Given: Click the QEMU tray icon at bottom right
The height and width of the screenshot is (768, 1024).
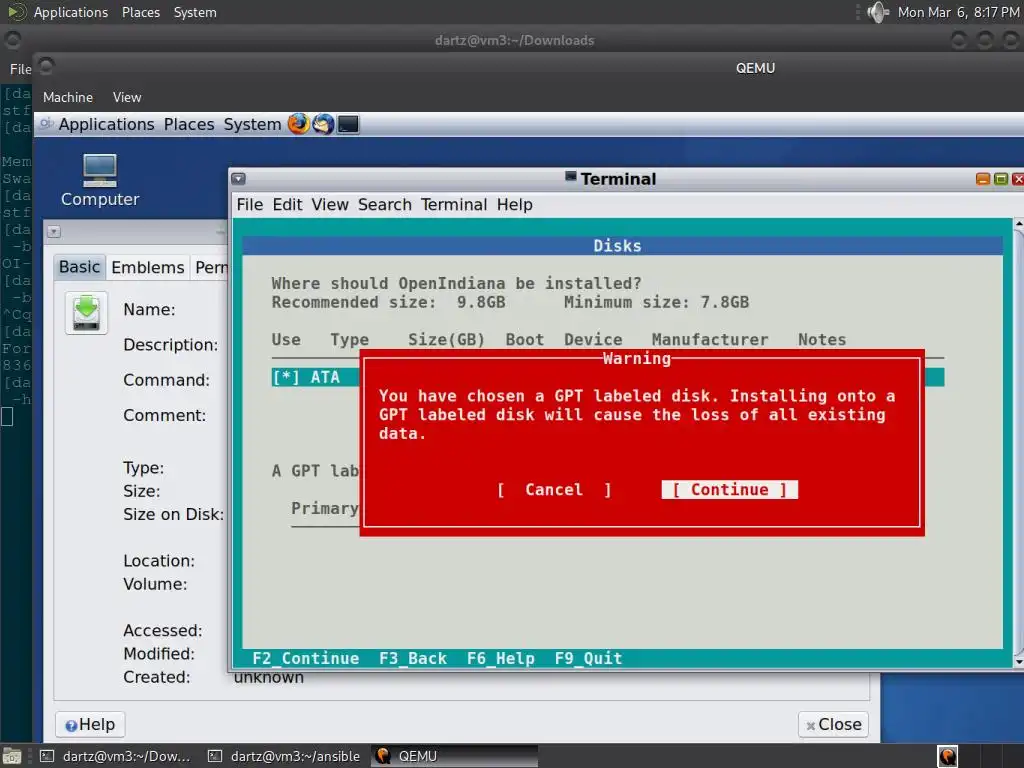Looking at the screenshot, I should point(948,756).
